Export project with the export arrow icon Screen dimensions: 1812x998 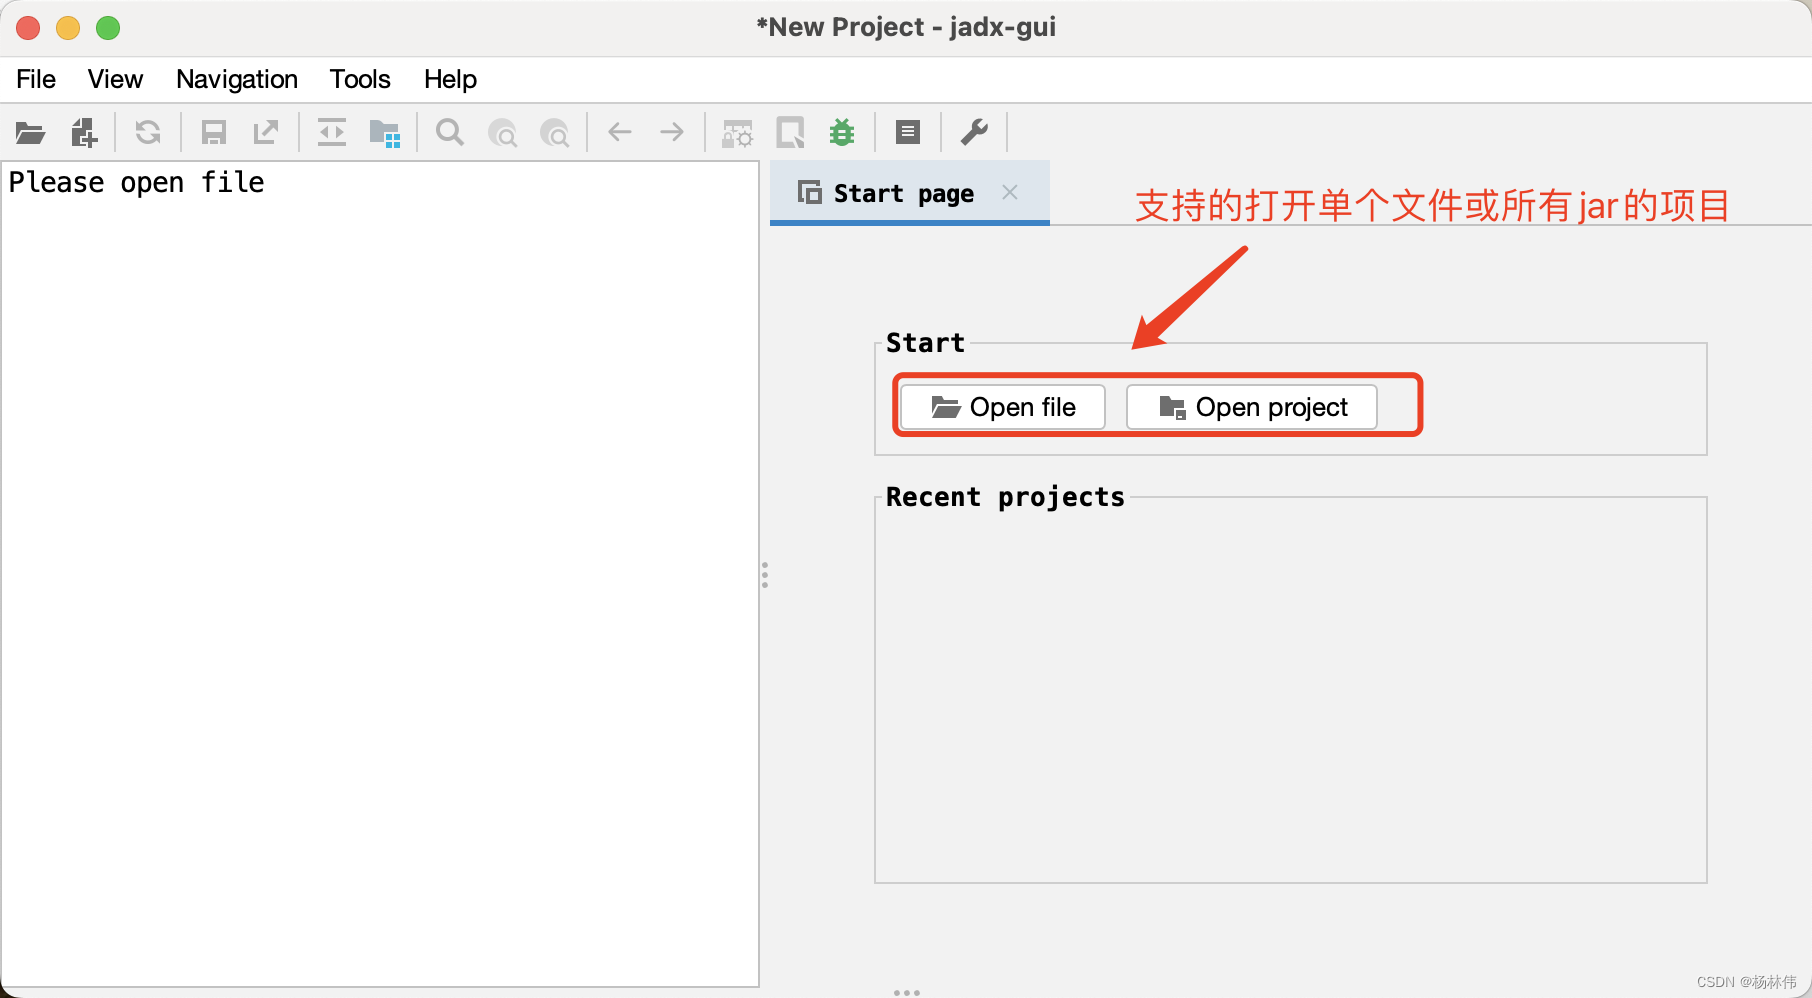click(265, 131)
